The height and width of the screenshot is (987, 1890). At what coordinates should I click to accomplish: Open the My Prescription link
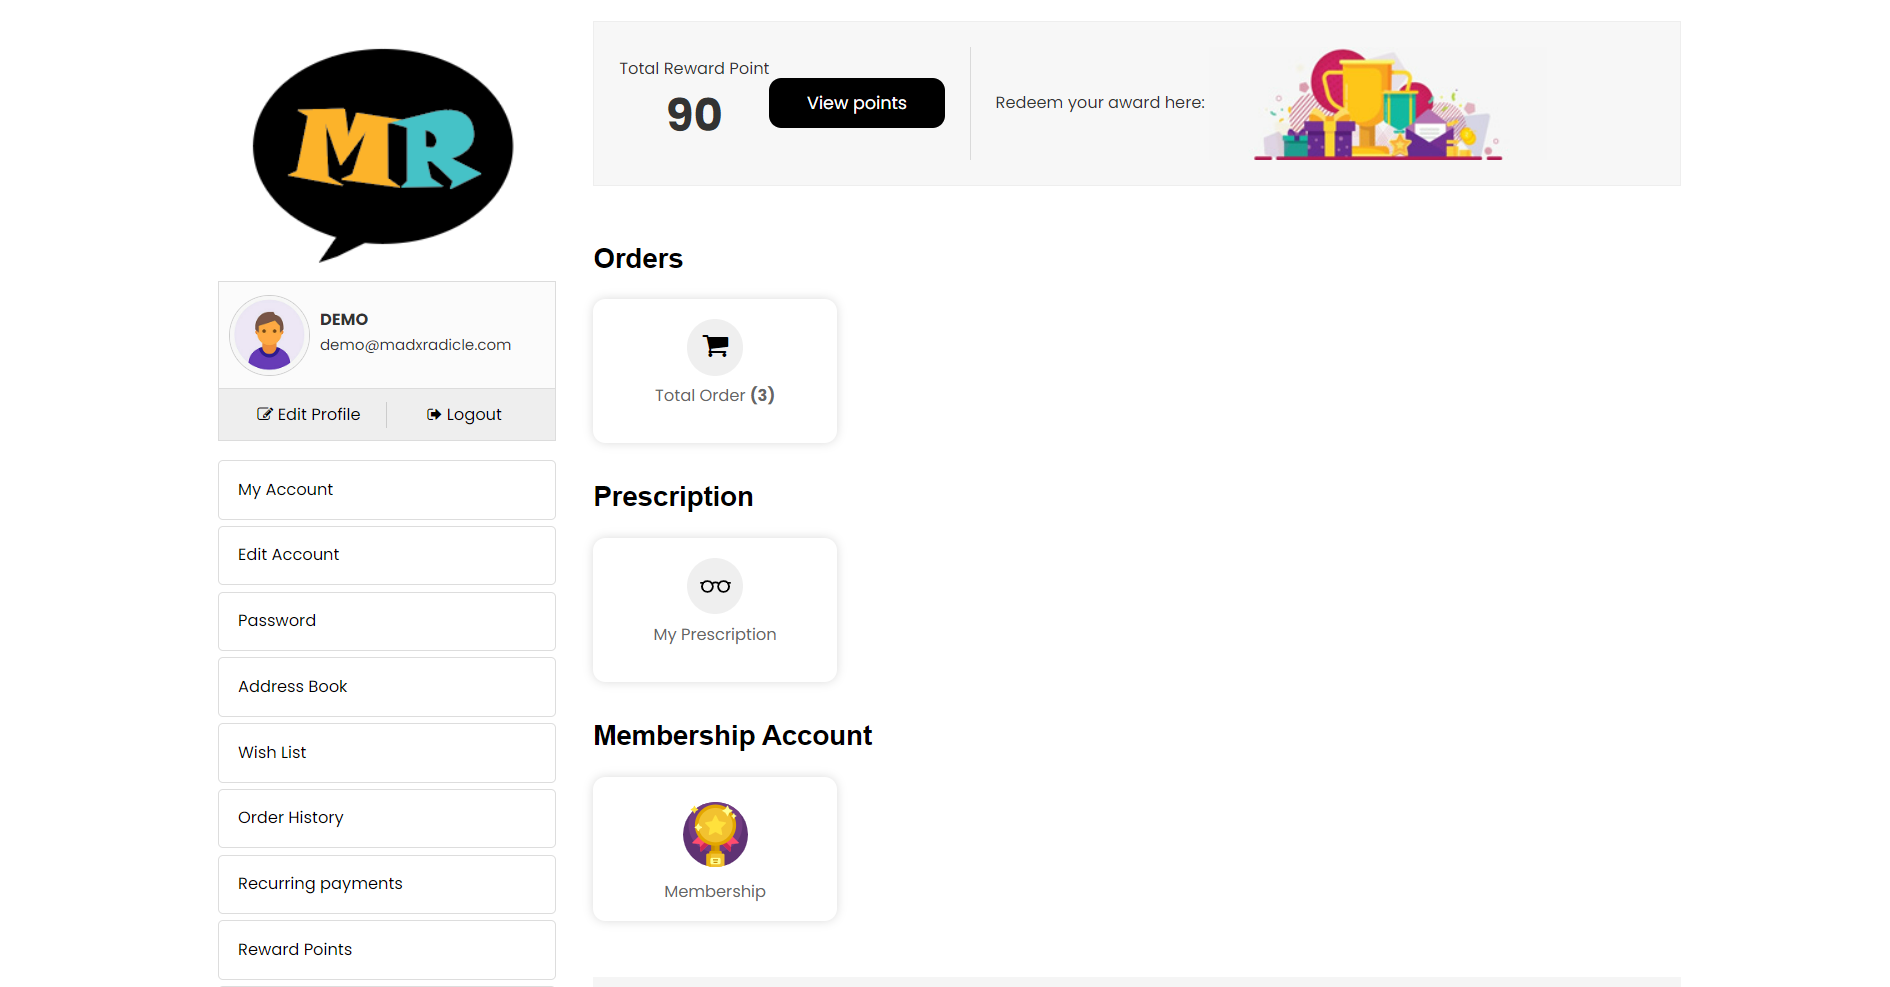pyautogui.click(x=715, y=634)
